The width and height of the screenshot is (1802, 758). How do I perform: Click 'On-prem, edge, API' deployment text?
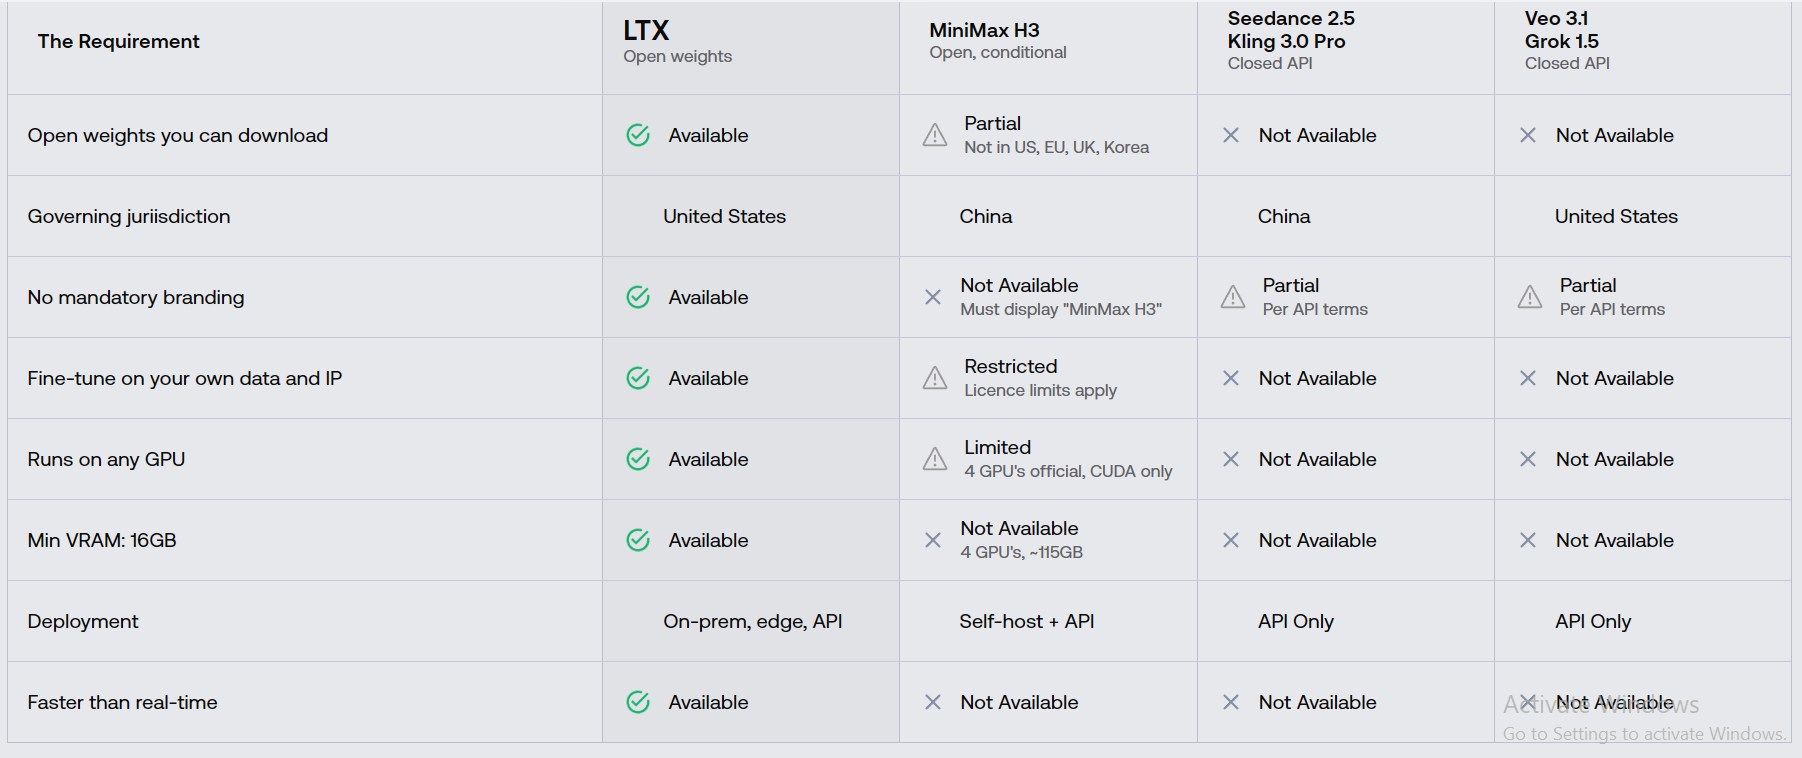tap(753, 621)
